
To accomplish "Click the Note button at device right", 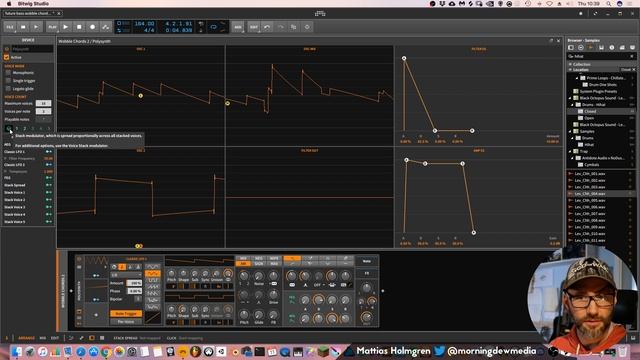I will point(367,261).
